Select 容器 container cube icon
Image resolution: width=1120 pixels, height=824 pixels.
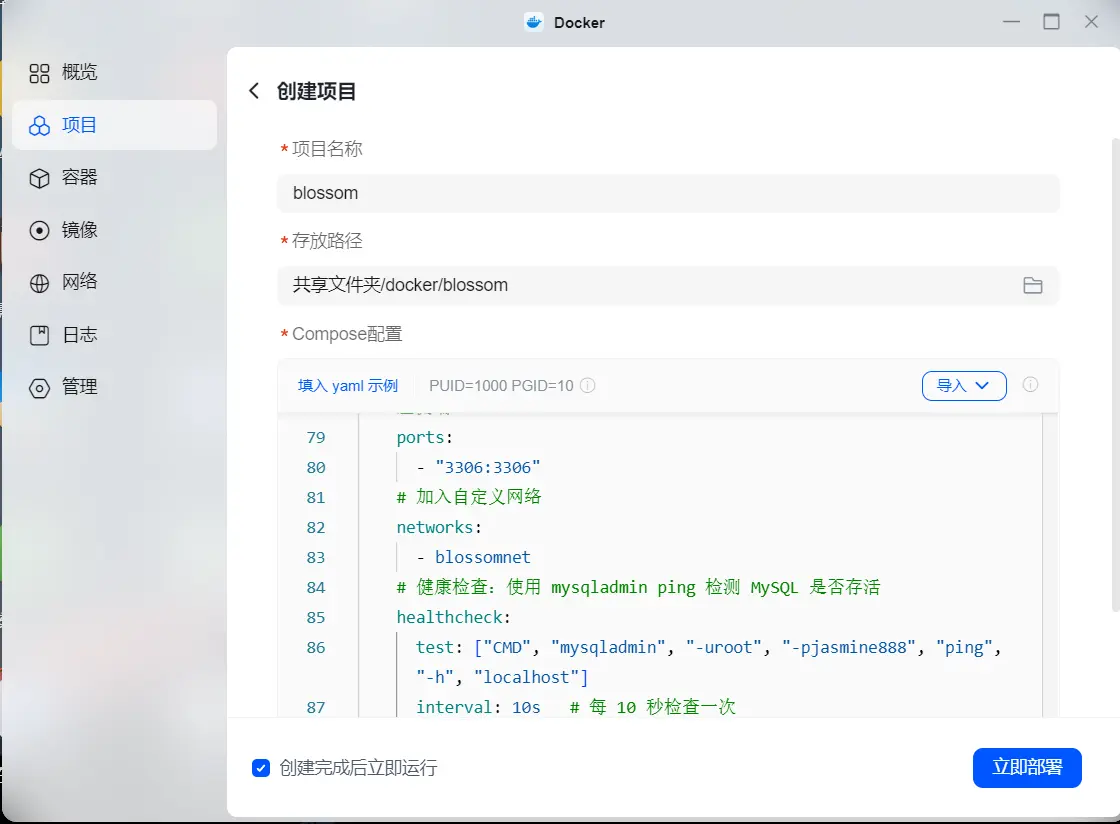click(39, 178)
